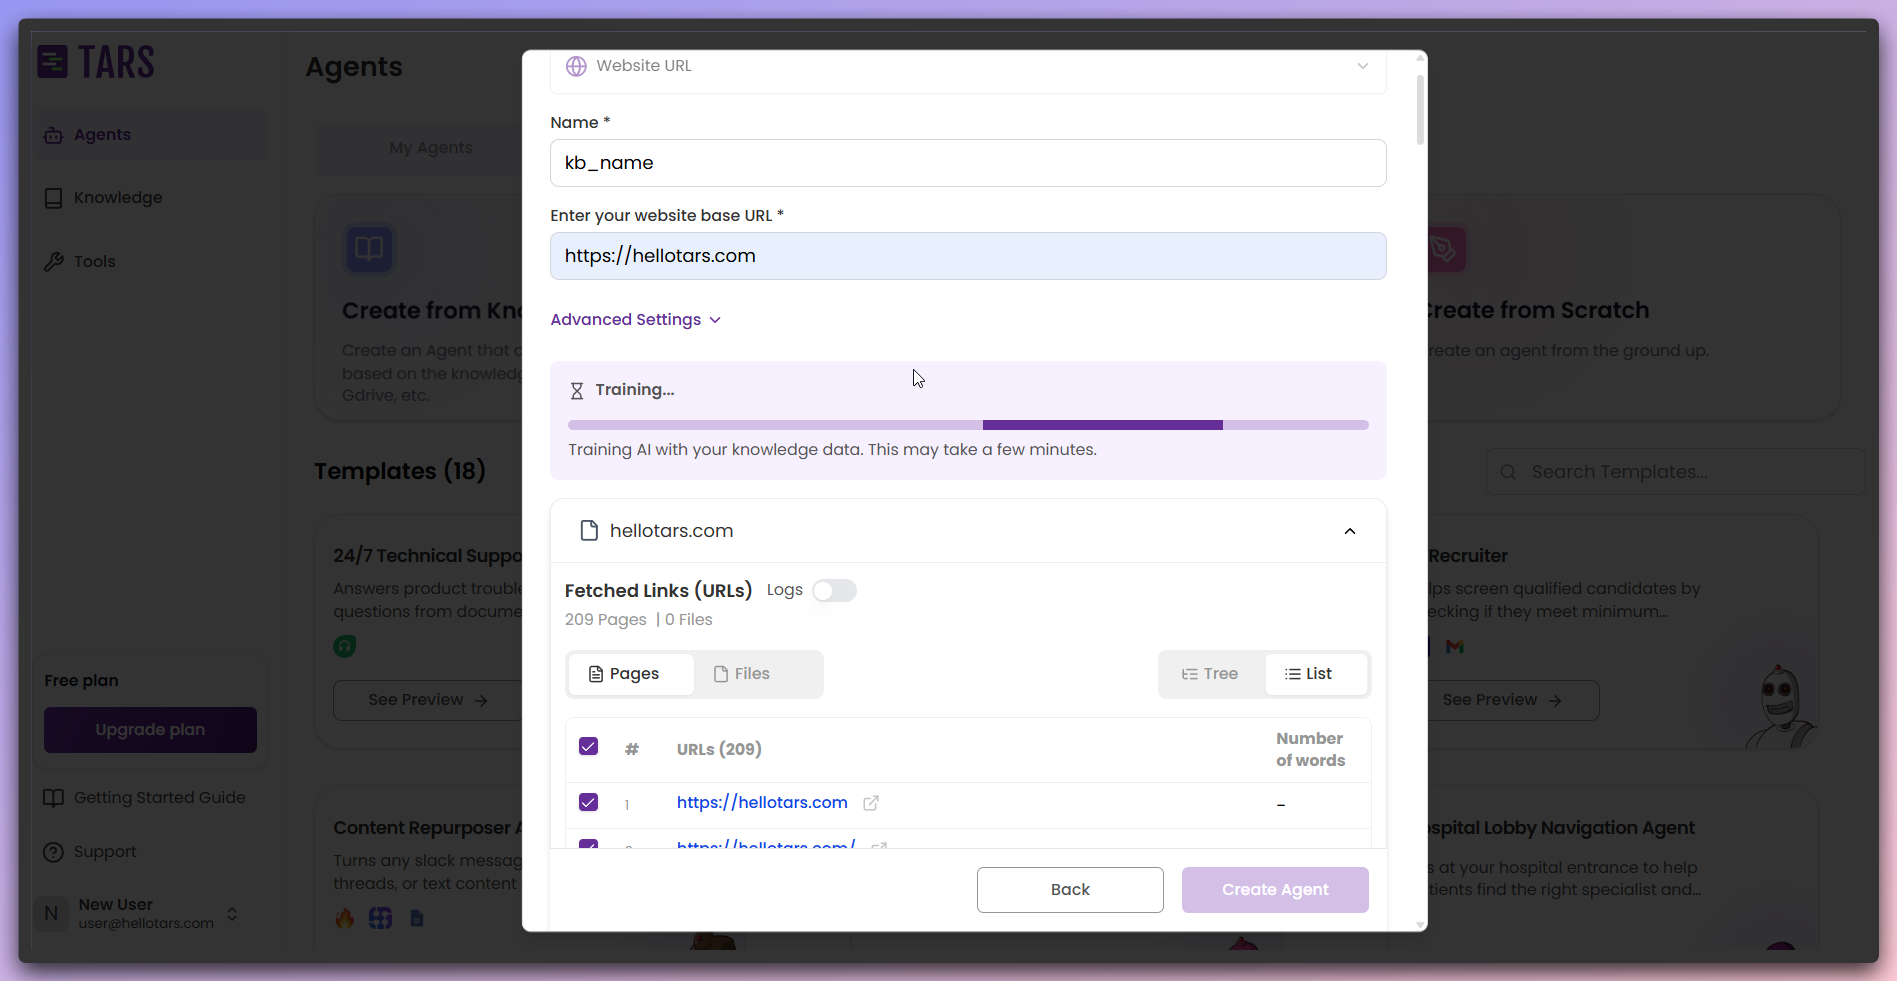The height and width of the screenshot is (981, 1897).
Task: Open the Website URL source dropdown
Action: [1362, 66]
